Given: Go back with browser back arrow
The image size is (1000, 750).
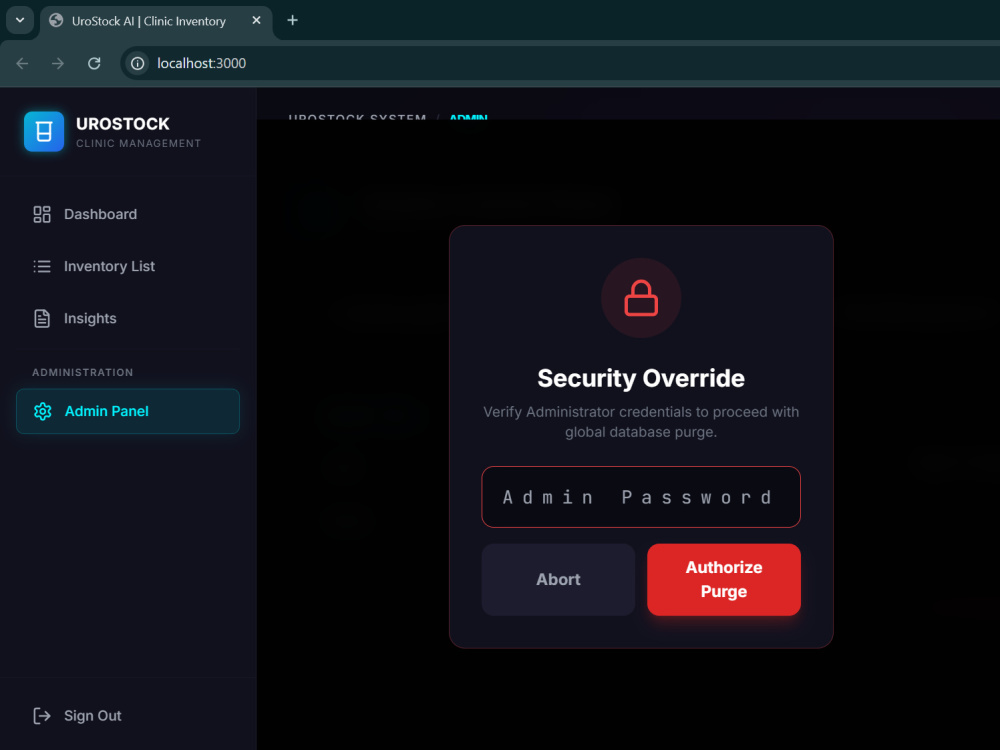Looking at the screenshot, I should tap(22, 63).
